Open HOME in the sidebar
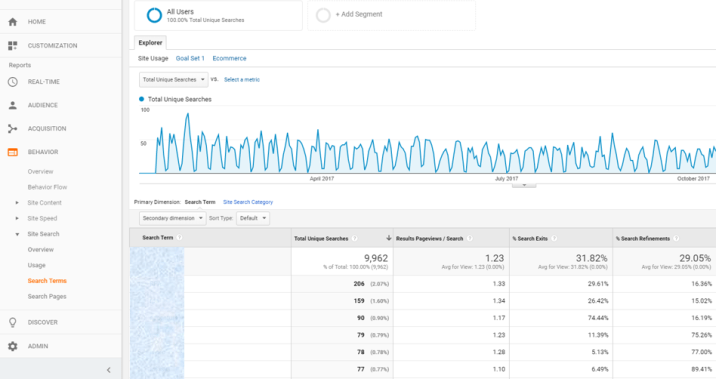Image resolution: width=719 pixels, height=379 pixels. [x=37, y=22]
